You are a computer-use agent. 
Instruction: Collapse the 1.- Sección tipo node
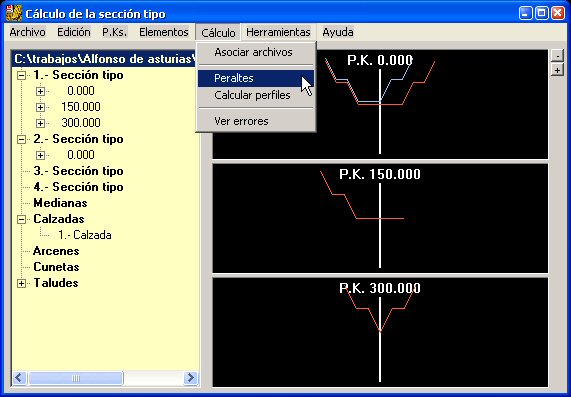click(21, 75)
